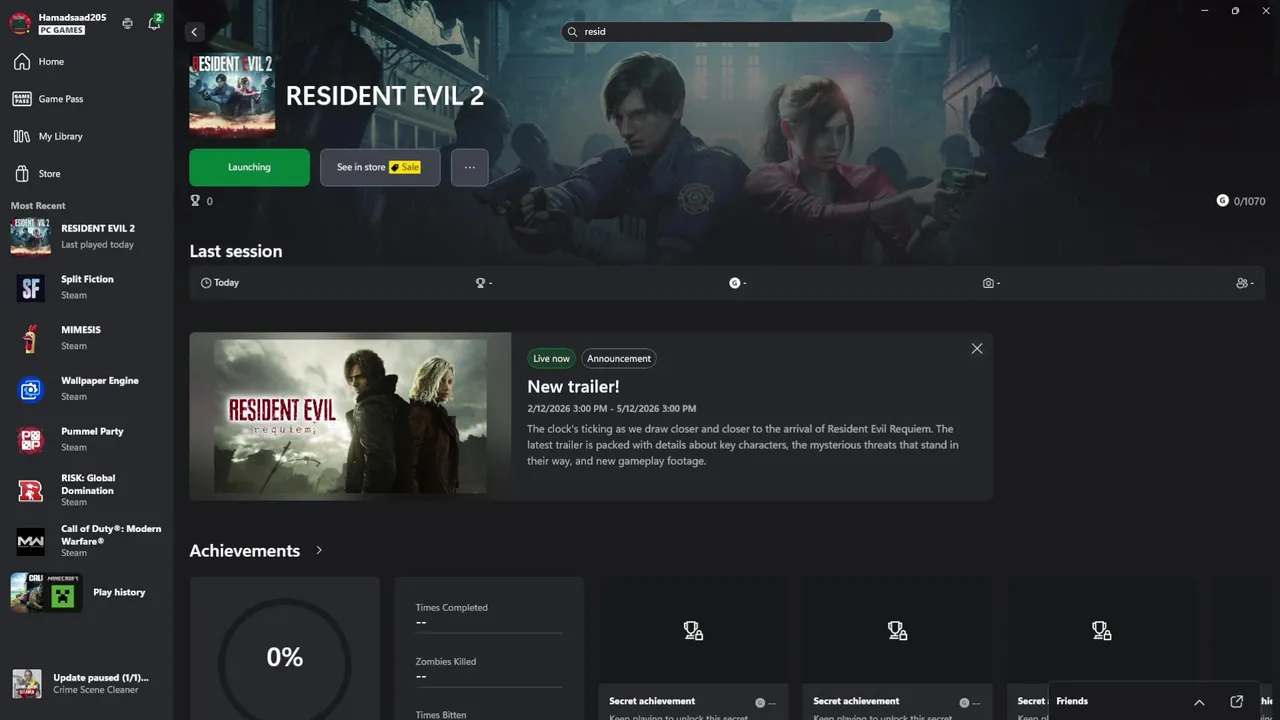This screenshot has width=1280, height=720.
Task: Click the gamerscore 0/1070 indicator
Action: point(1242,201)
